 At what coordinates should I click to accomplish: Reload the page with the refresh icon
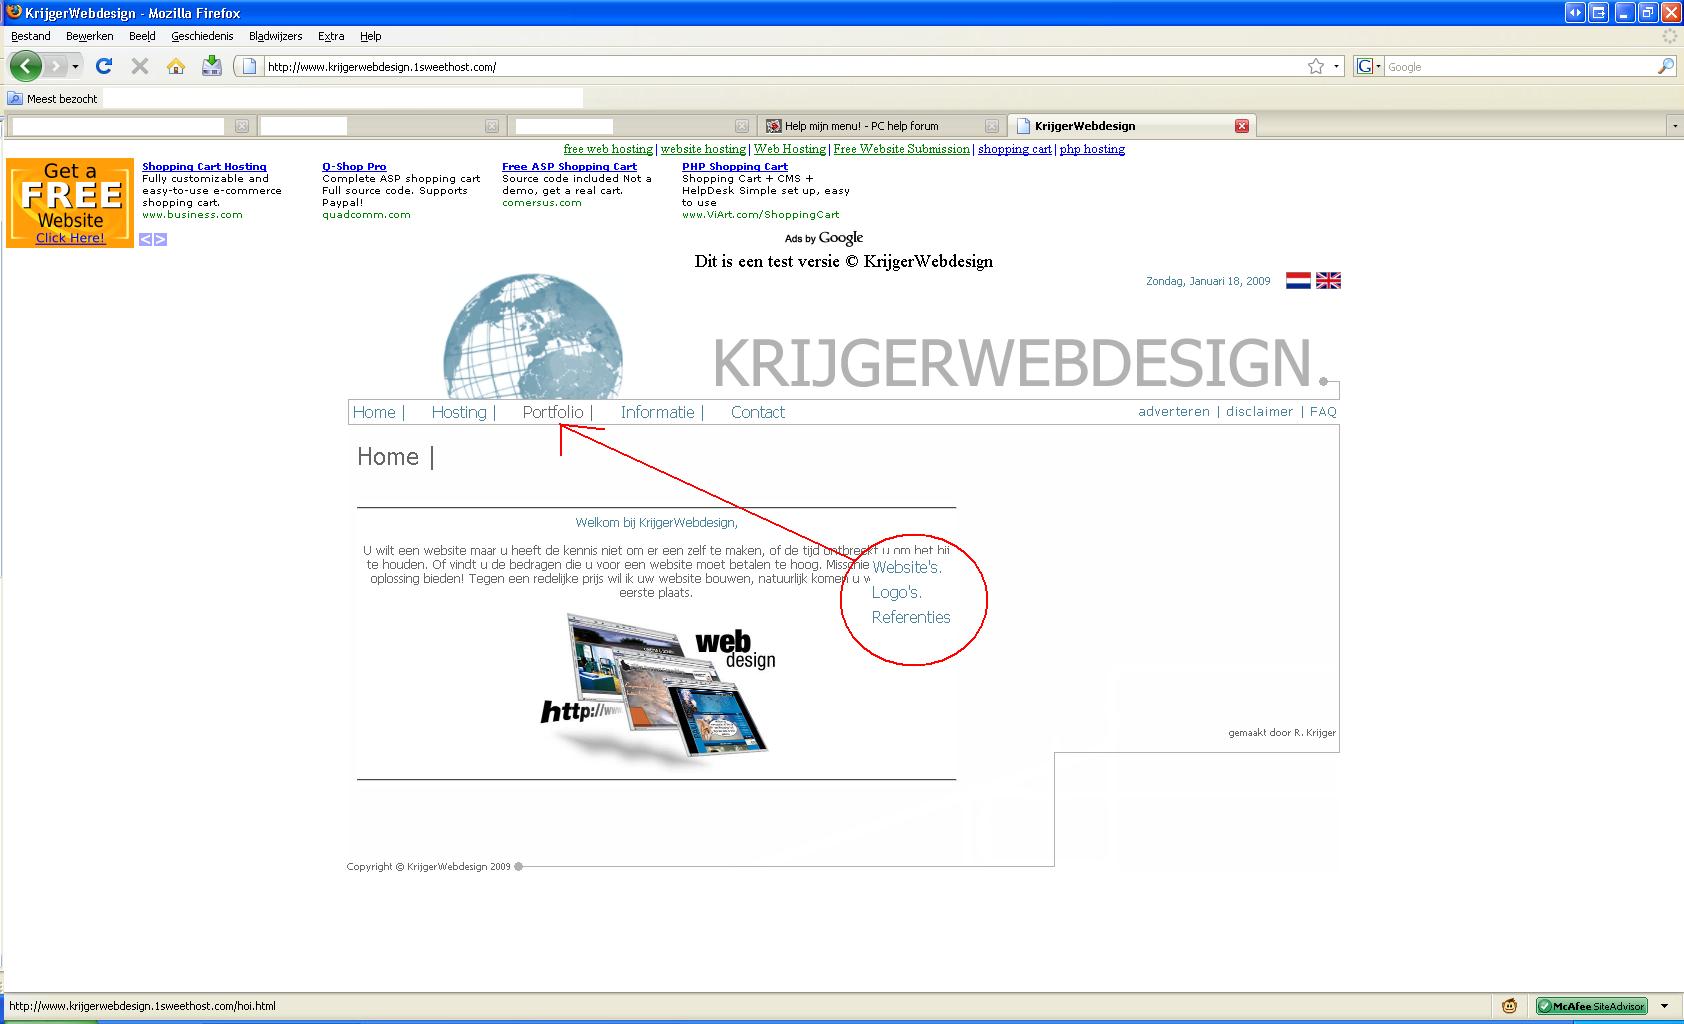click(104, 66)
